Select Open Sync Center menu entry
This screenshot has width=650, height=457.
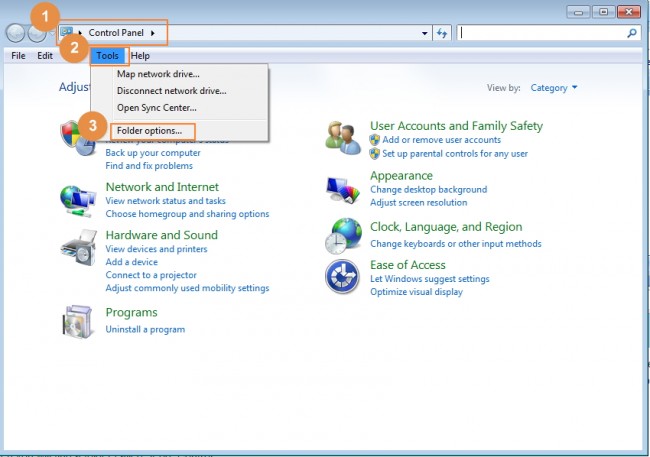[157, 108]
